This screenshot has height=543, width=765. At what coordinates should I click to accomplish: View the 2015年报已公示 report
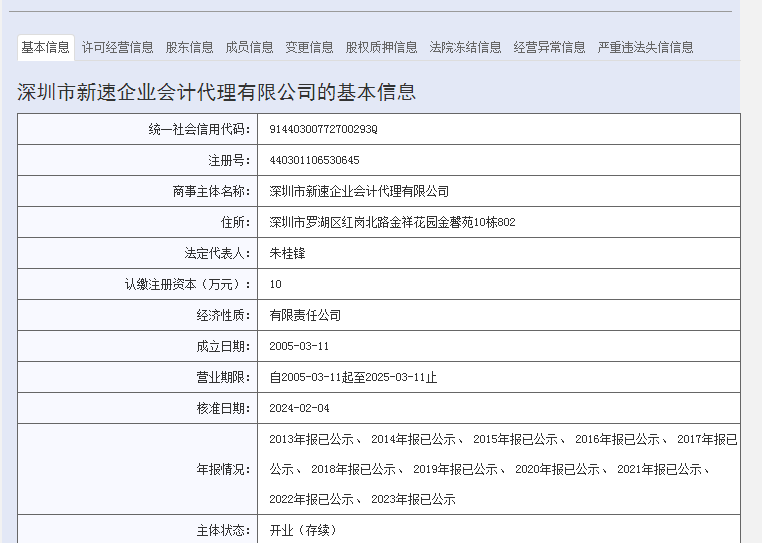(515, 439)
